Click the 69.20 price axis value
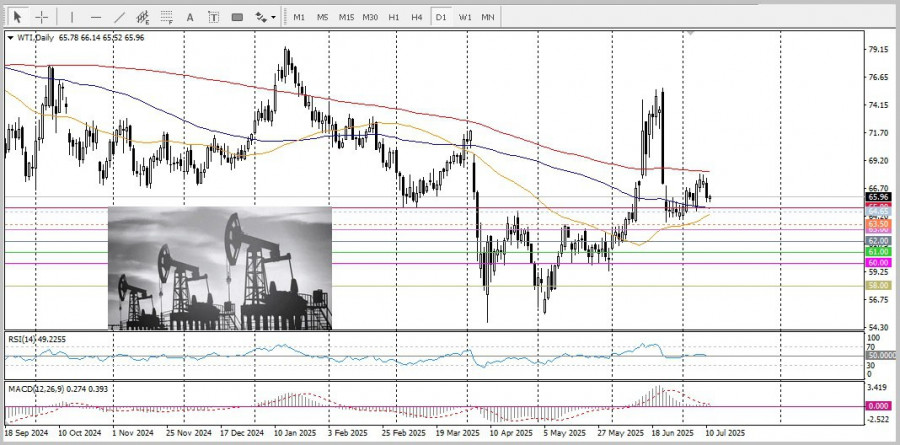 (x=879, y=161)
